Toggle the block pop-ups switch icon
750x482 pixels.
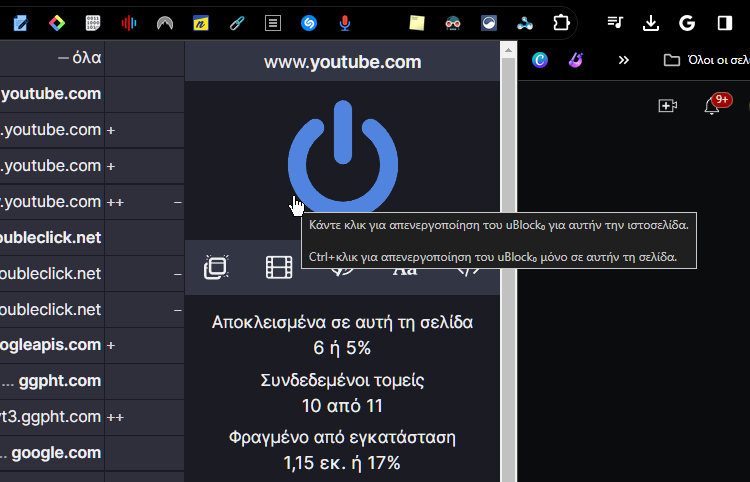coord(216,267)
